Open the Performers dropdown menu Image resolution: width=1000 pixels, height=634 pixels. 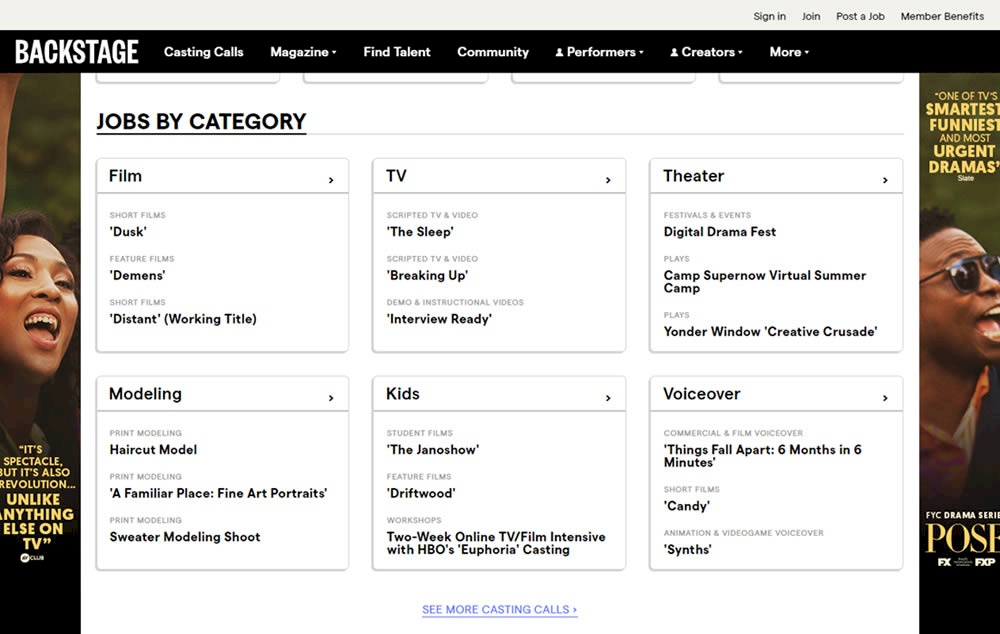click(x=599, y=52)
